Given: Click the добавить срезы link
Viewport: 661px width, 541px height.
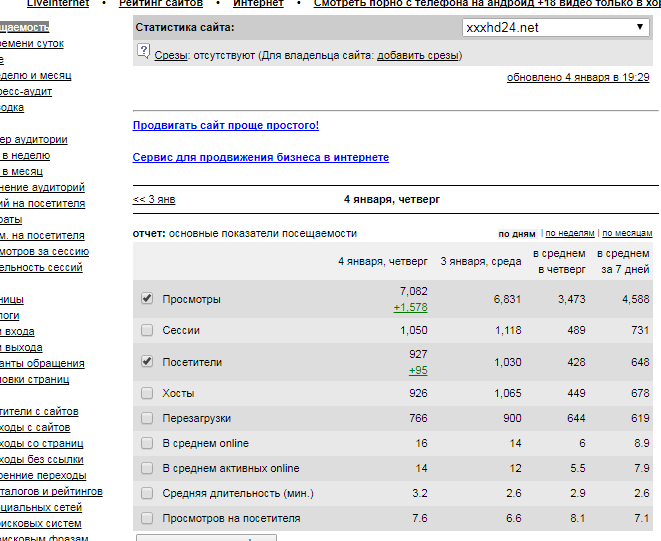Looking at the screenshot, I should click(417, 56).
